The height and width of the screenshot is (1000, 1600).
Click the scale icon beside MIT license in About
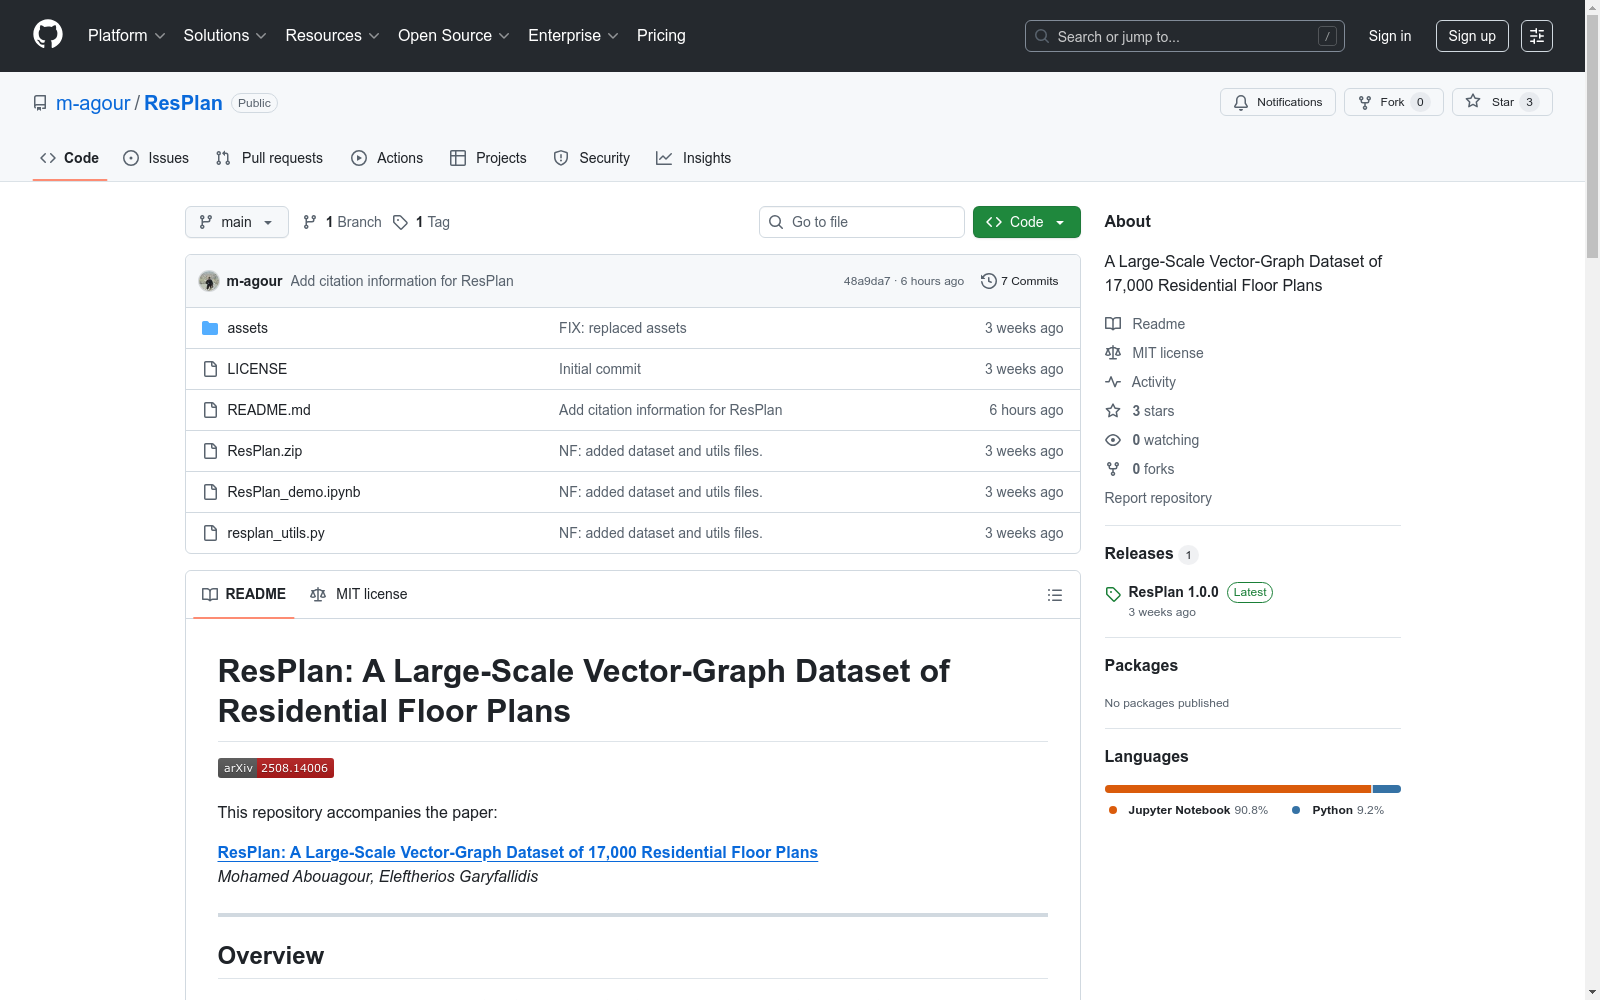point(1113,353)
